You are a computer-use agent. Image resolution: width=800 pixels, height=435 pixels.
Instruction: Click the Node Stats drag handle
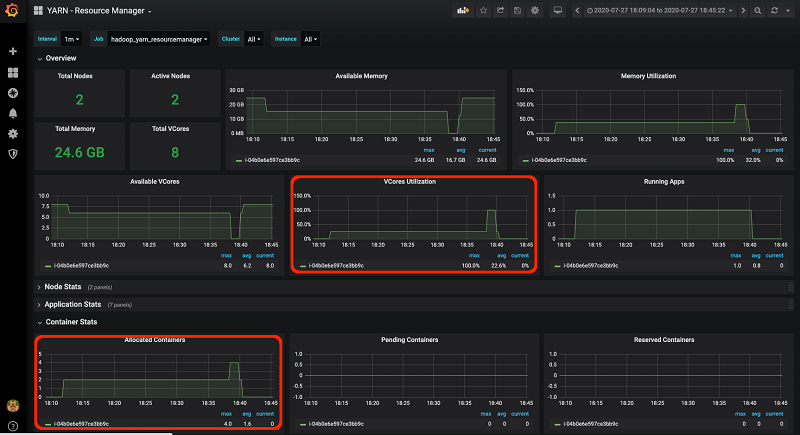click(x=790, y=287)
